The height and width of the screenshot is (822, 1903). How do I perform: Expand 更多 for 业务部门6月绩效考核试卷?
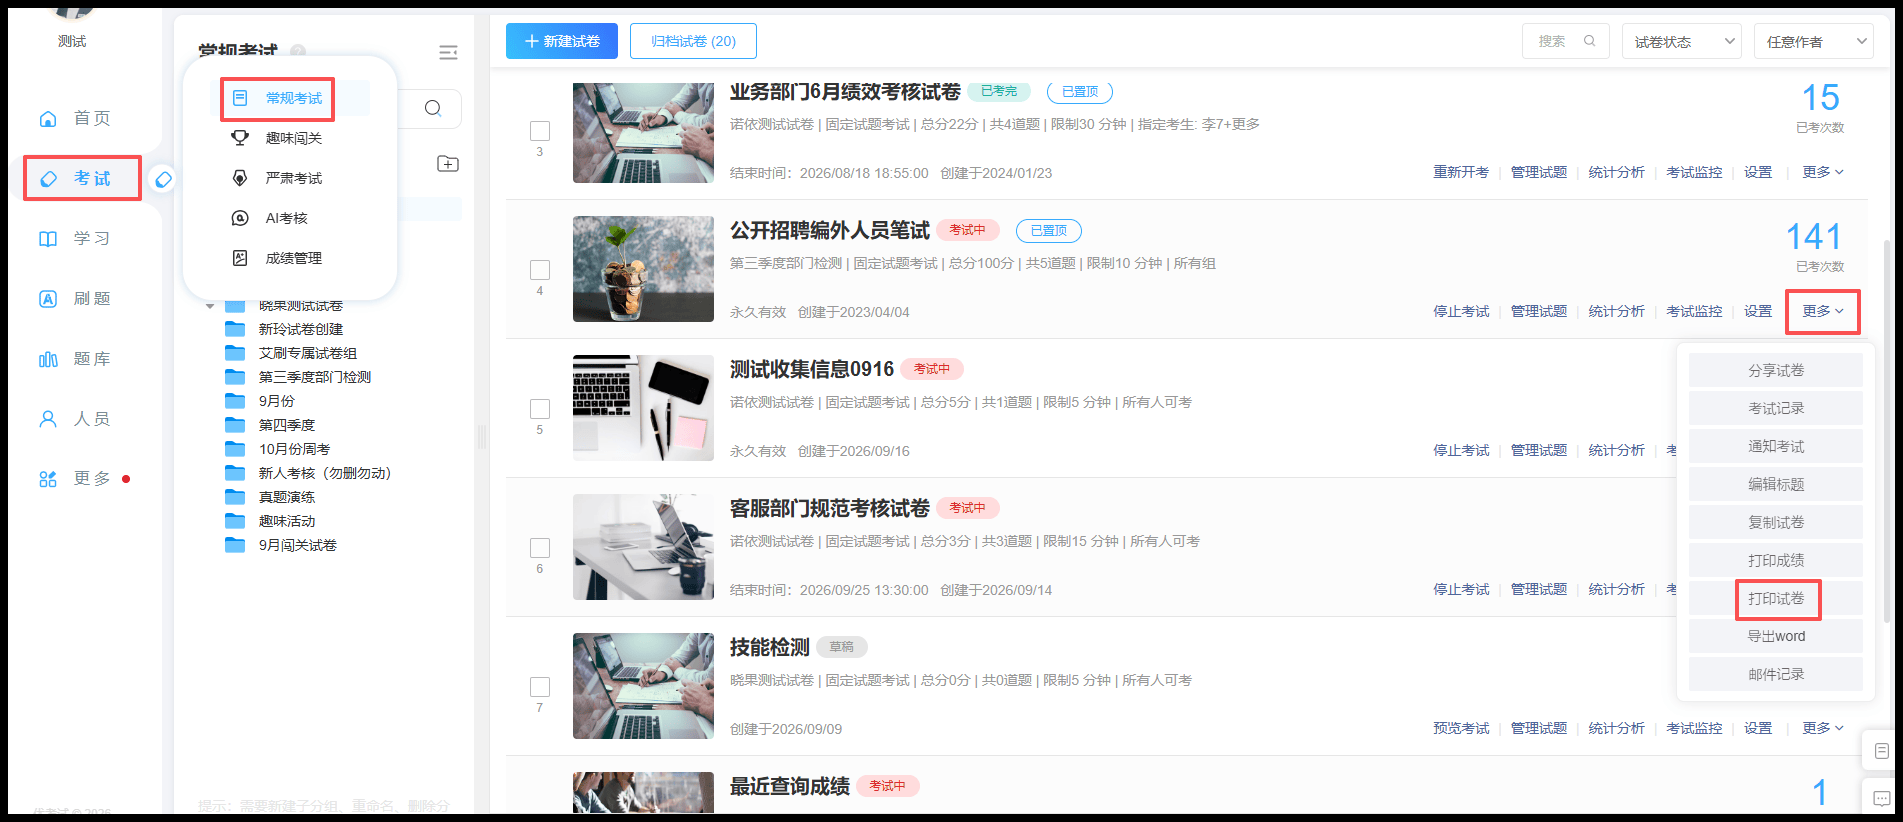1823,172
